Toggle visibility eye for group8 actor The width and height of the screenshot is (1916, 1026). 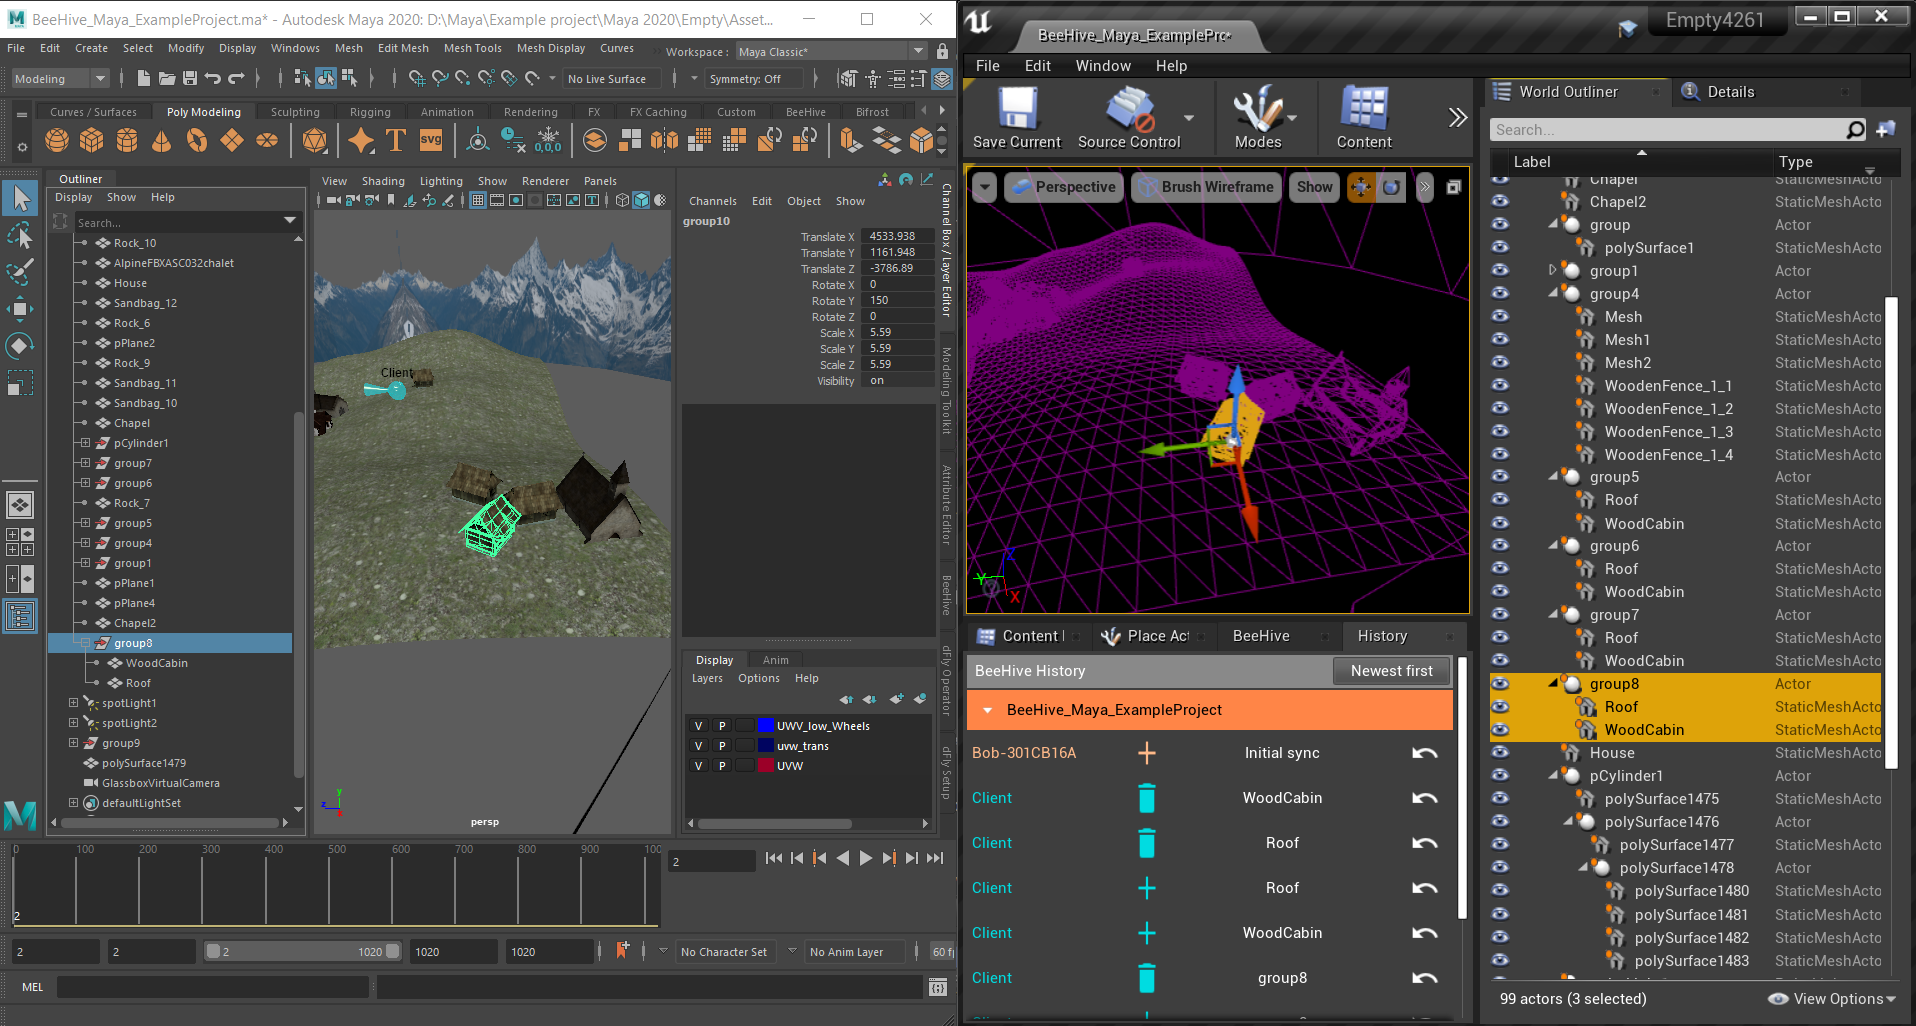click(1500, 684)
